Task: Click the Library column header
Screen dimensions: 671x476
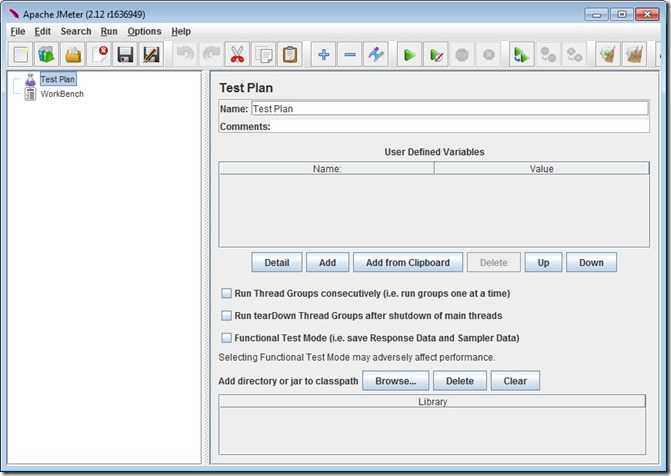Action: [x=432, y=402]
